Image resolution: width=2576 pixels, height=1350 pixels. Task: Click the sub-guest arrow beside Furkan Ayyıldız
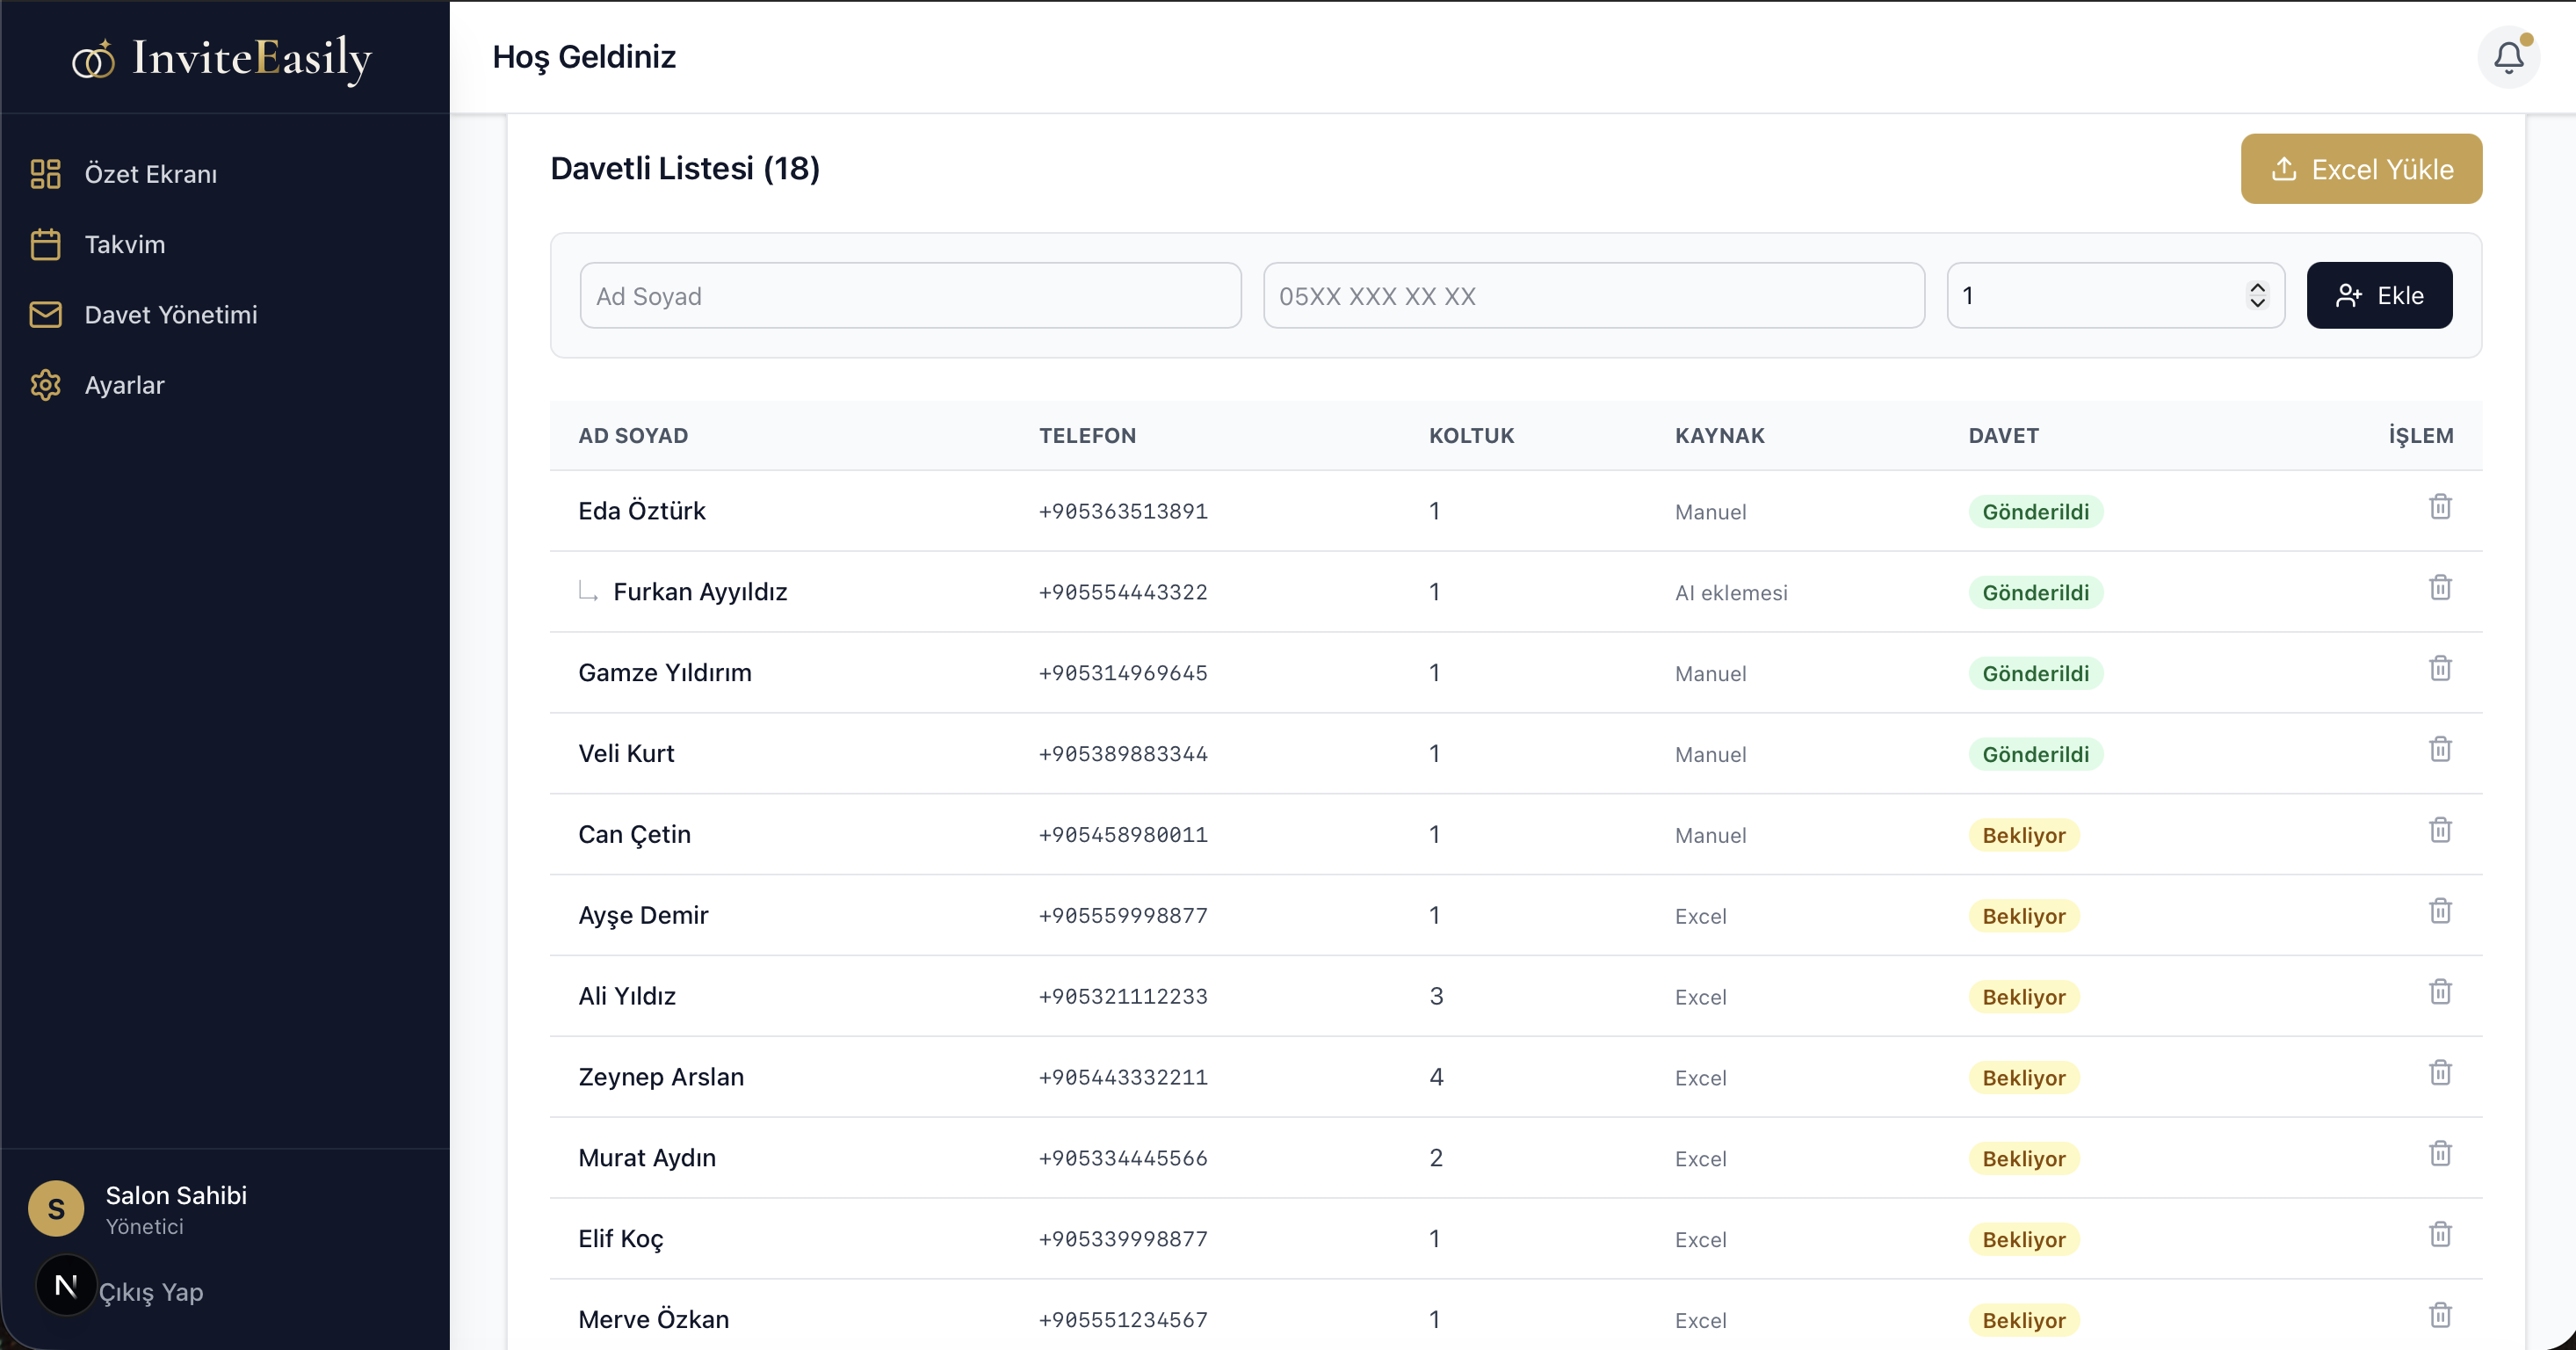click(x=588, y=592)
